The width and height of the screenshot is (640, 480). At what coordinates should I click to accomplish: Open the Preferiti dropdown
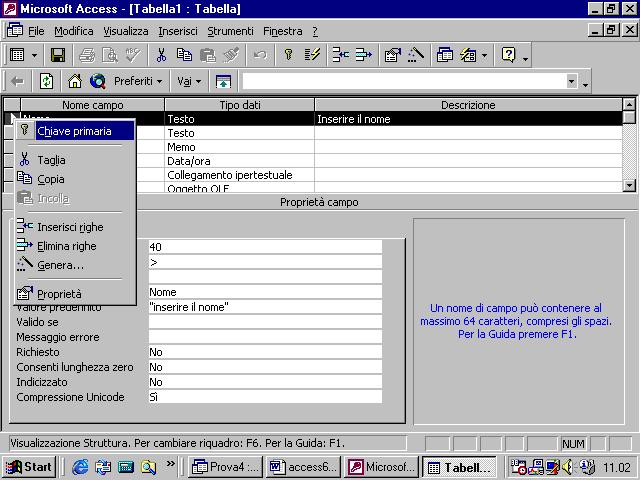138,82
